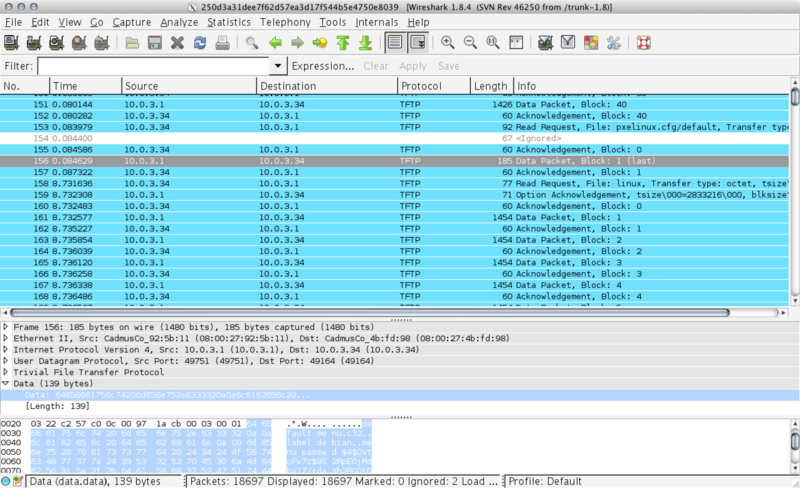This screenshot has height=488, width=800.
Task: Open help with the lifebuoy icon
Action: pos(643,43)
